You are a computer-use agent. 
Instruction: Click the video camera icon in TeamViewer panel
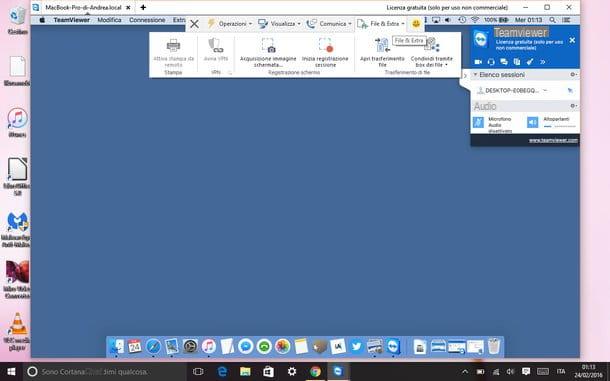[478, 62]
